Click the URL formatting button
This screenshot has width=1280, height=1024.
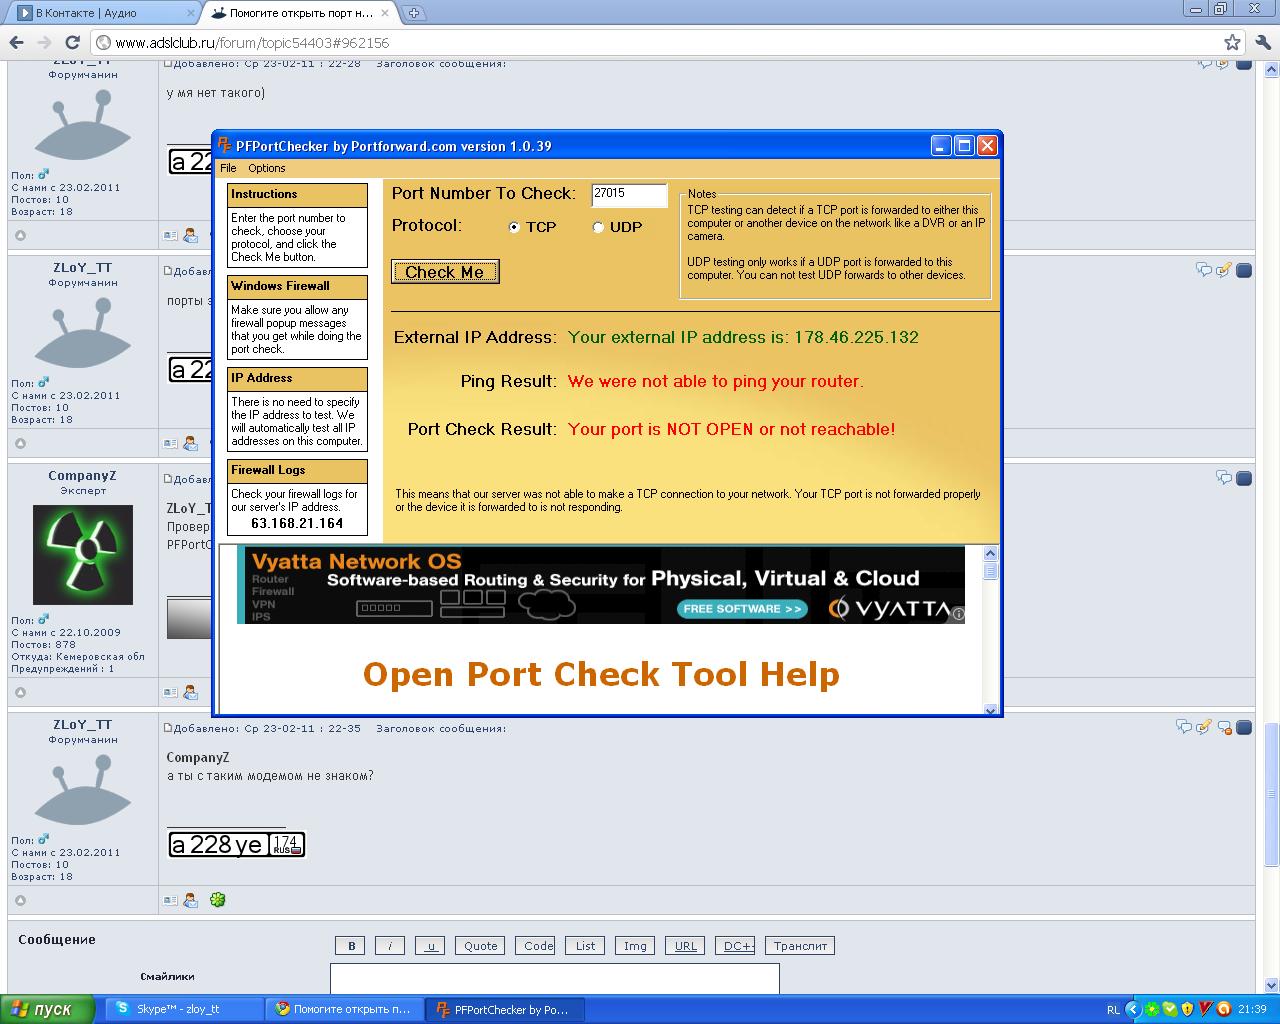tap(685, 945)
